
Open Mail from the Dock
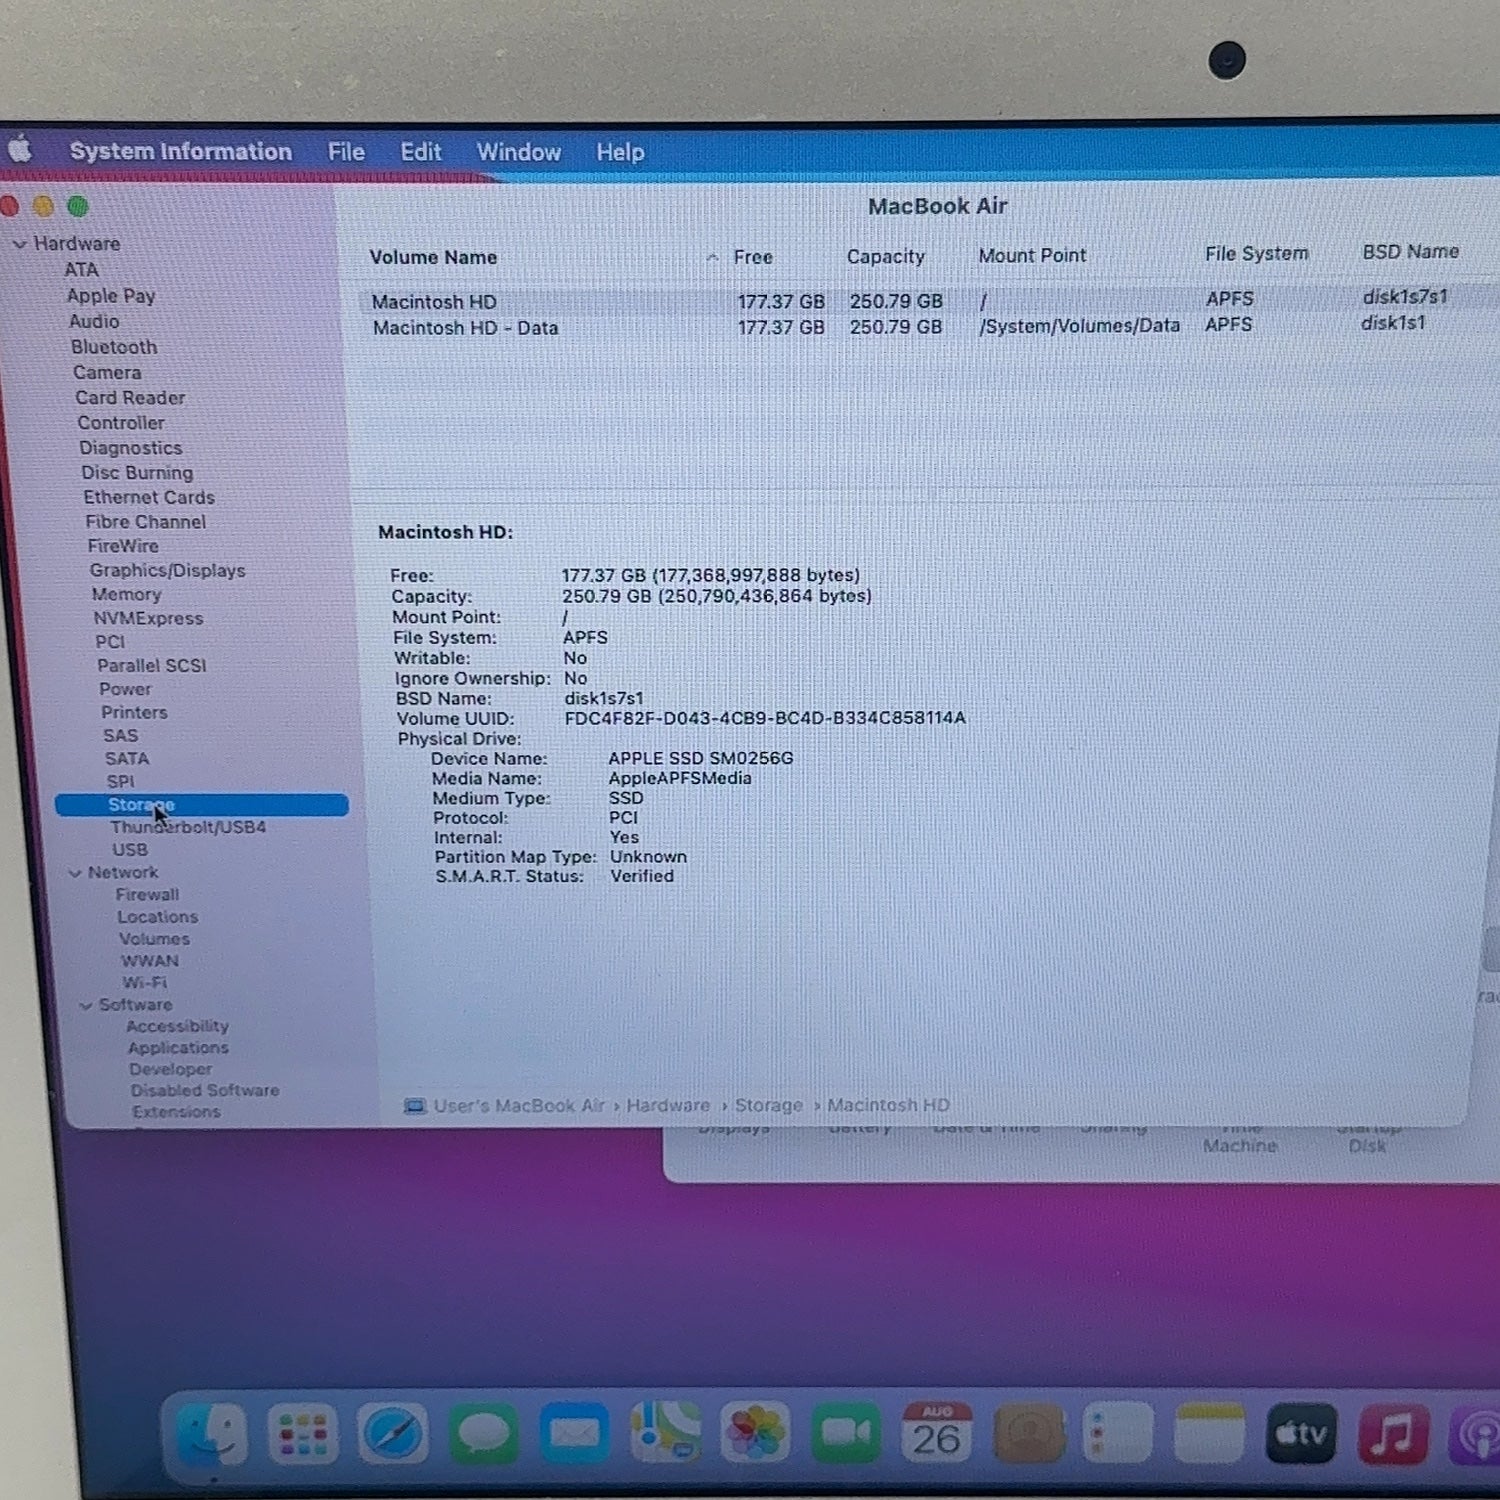point(574,1435)
